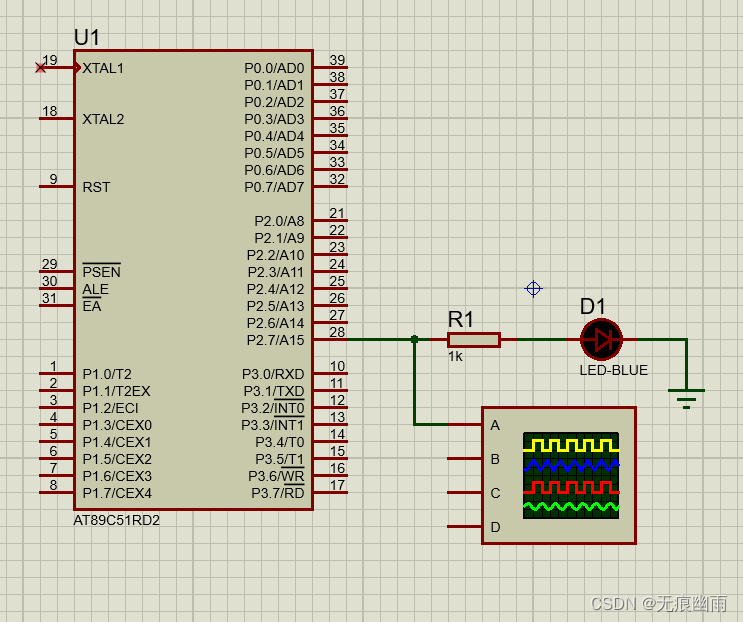Click oscilloscope channel D pin
The image size is (743, 622).
[x=464, y=526]
